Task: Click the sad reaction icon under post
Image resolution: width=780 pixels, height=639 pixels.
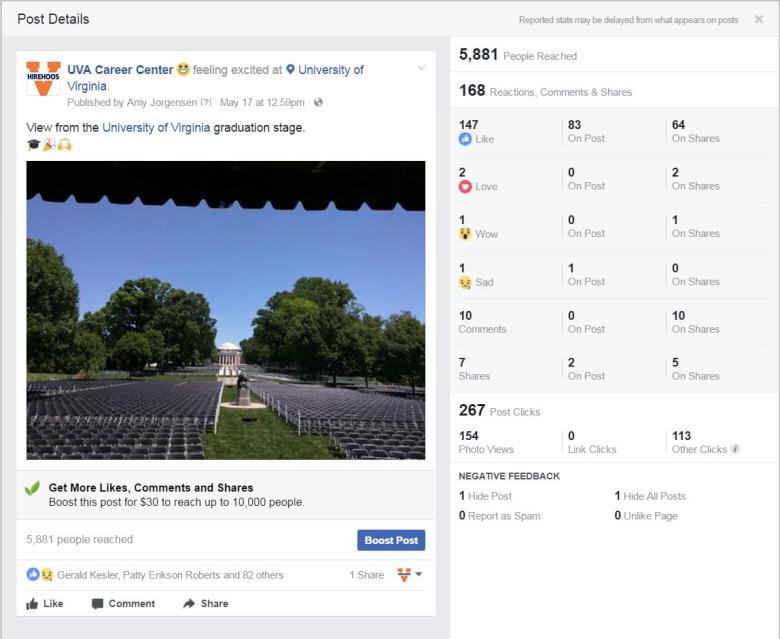Action: point(46,574)
